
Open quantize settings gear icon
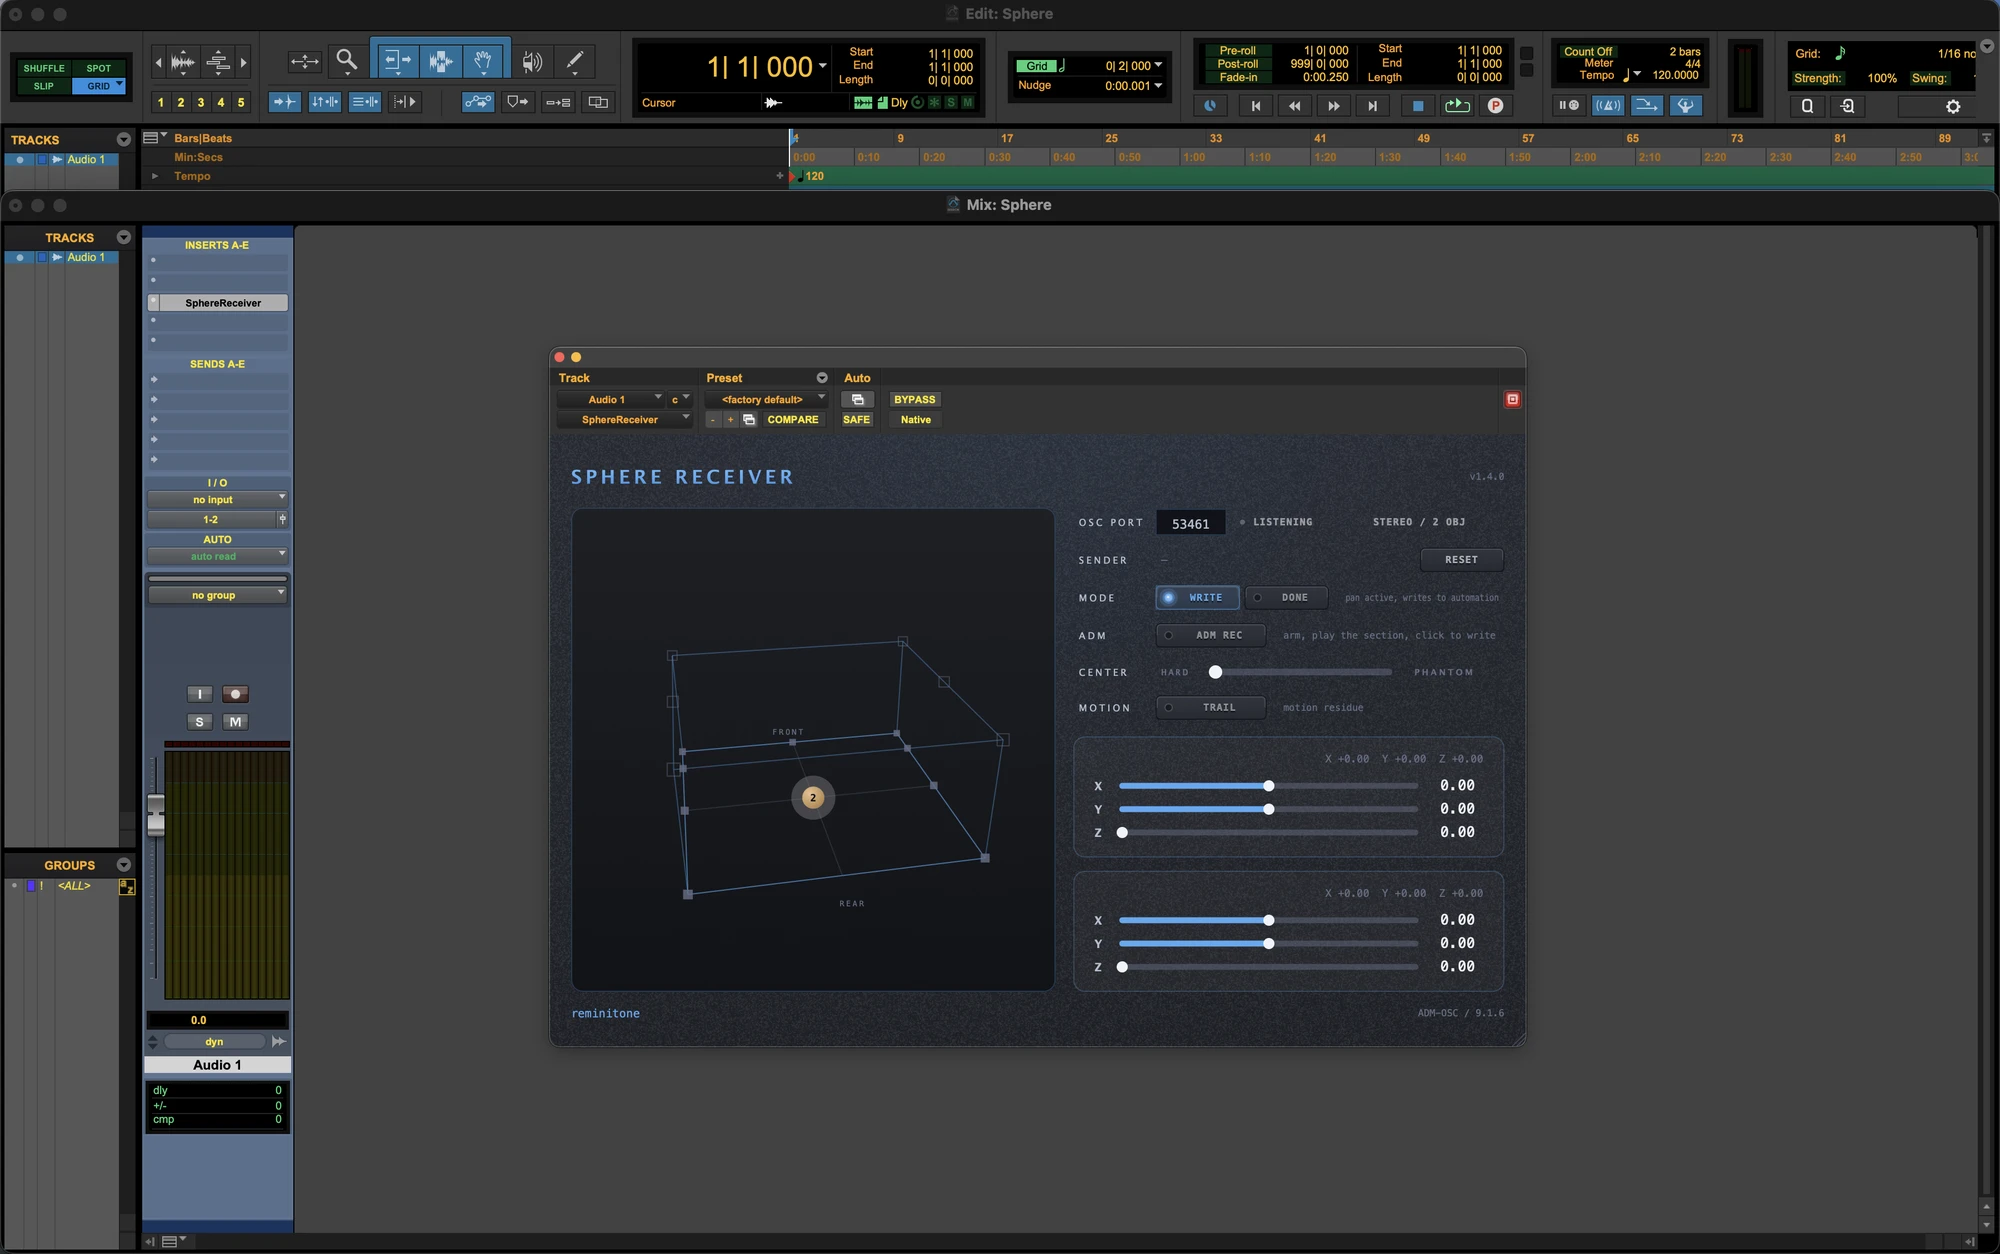pos(1953,106)
